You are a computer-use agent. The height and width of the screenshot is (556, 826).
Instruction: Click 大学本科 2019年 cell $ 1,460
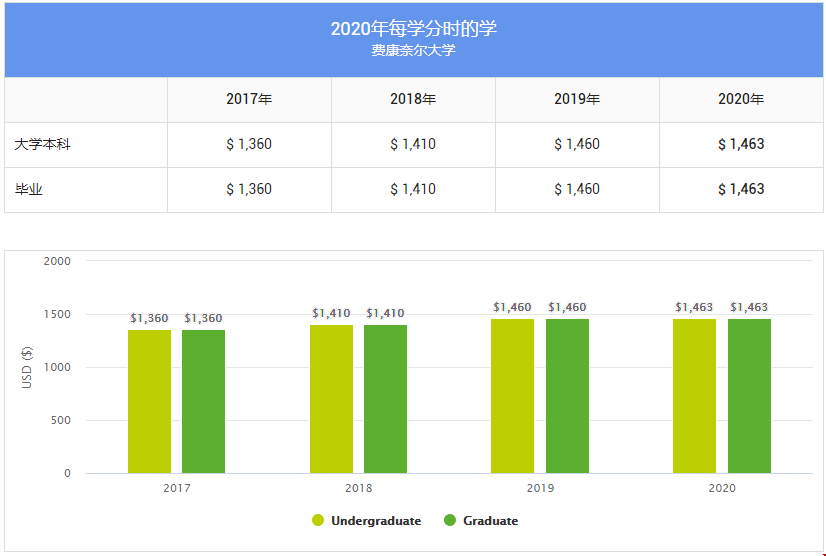coord(577,144)
